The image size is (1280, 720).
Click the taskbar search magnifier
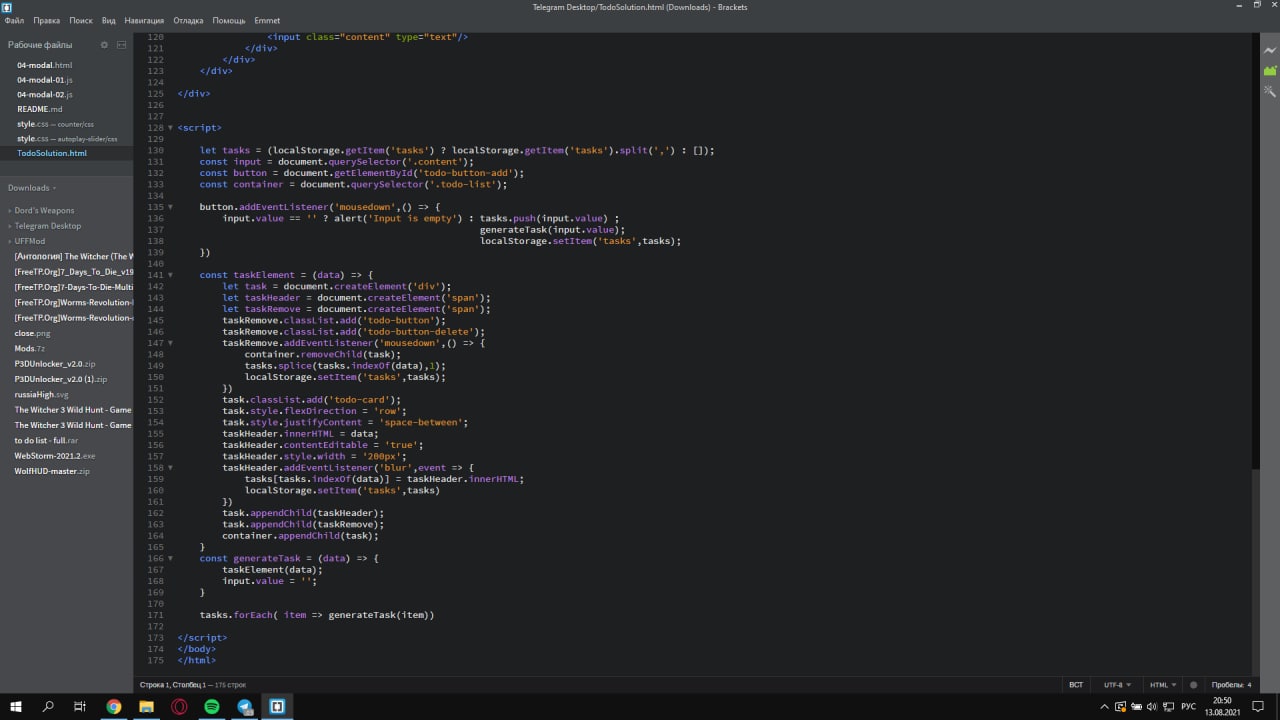48,707
